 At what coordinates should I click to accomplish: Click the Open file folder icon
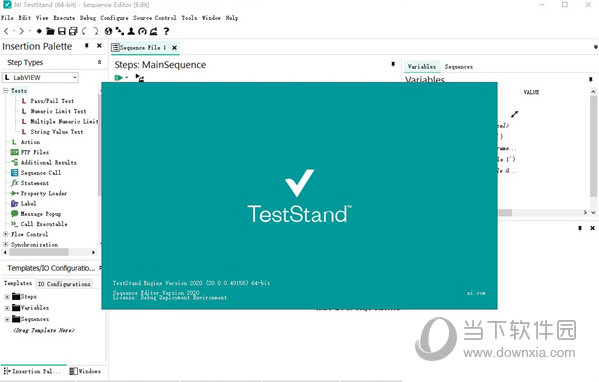[50, 31]
